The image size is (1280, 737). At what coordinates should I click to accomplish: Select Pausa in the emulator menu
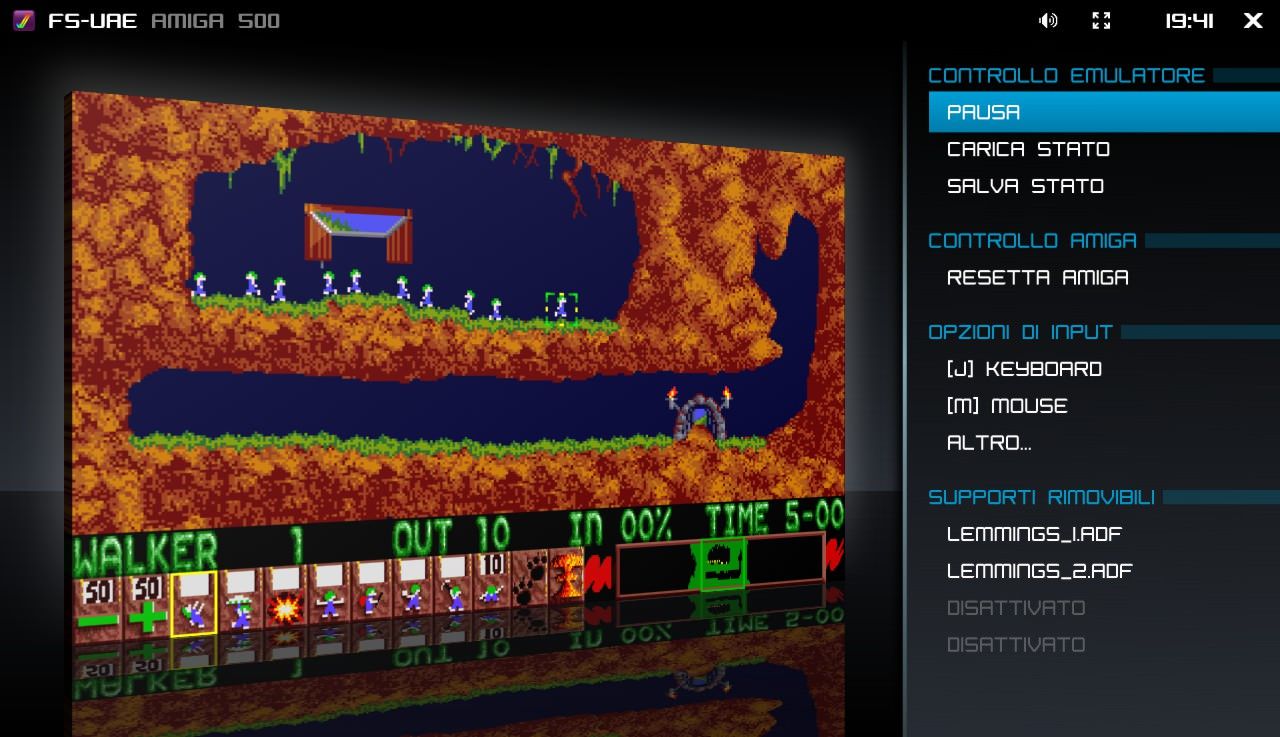[1104, 112]
